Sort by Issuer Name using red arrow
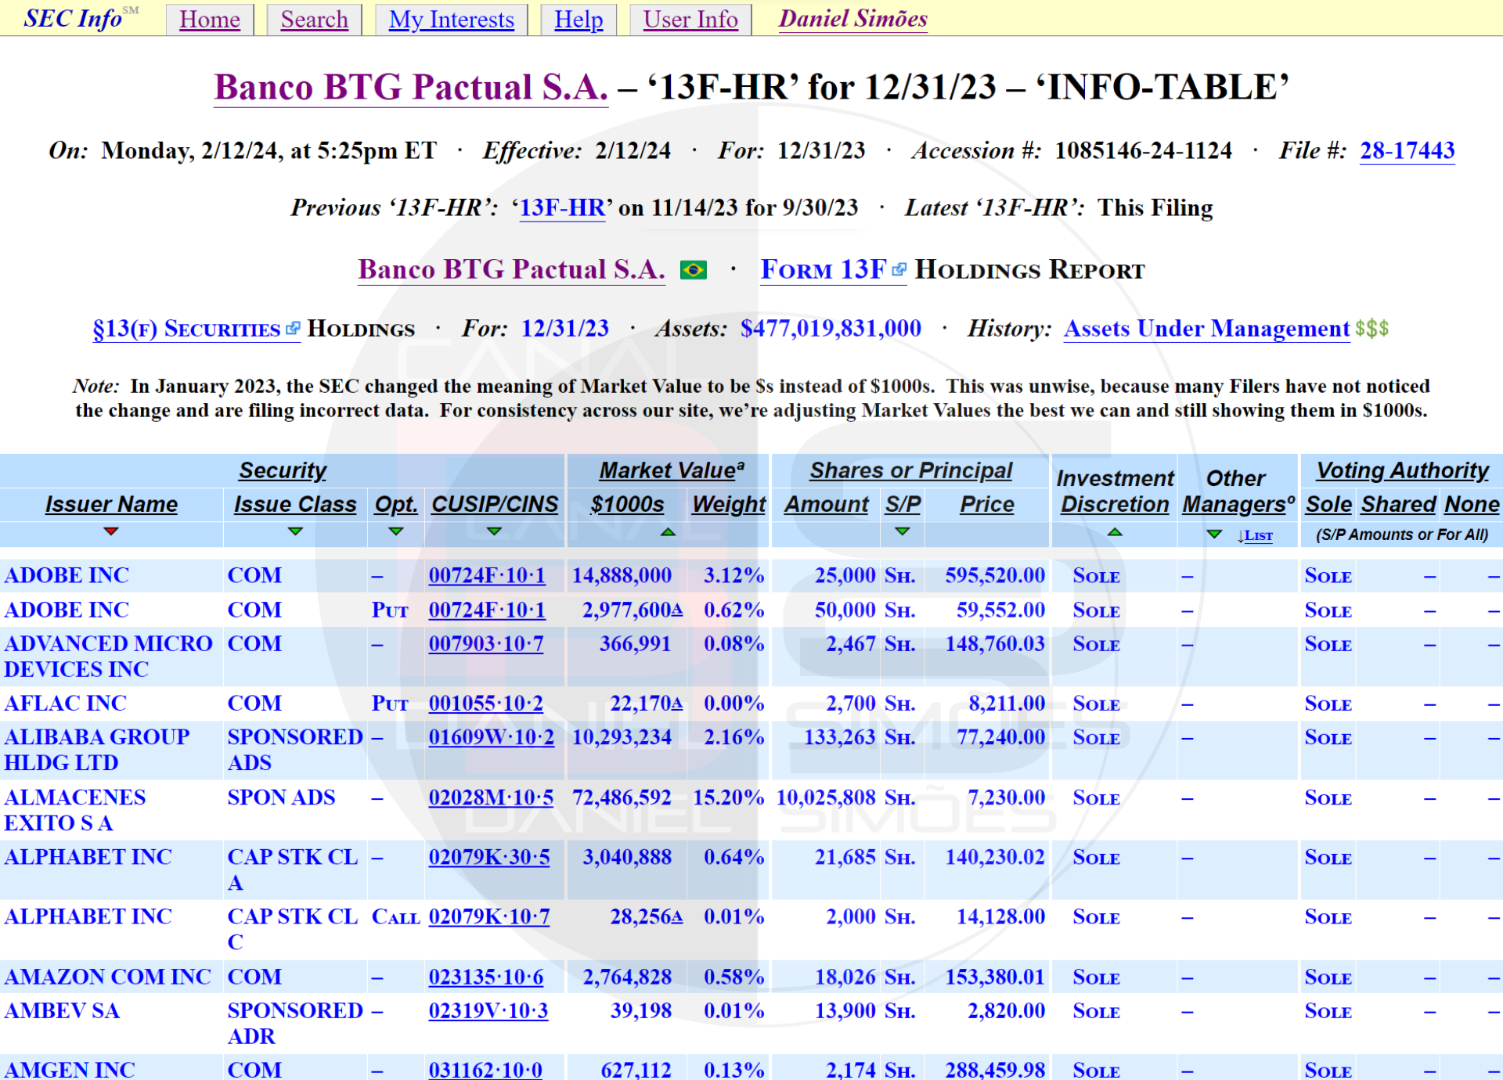 pyautogui.click(x=111, y=532)
